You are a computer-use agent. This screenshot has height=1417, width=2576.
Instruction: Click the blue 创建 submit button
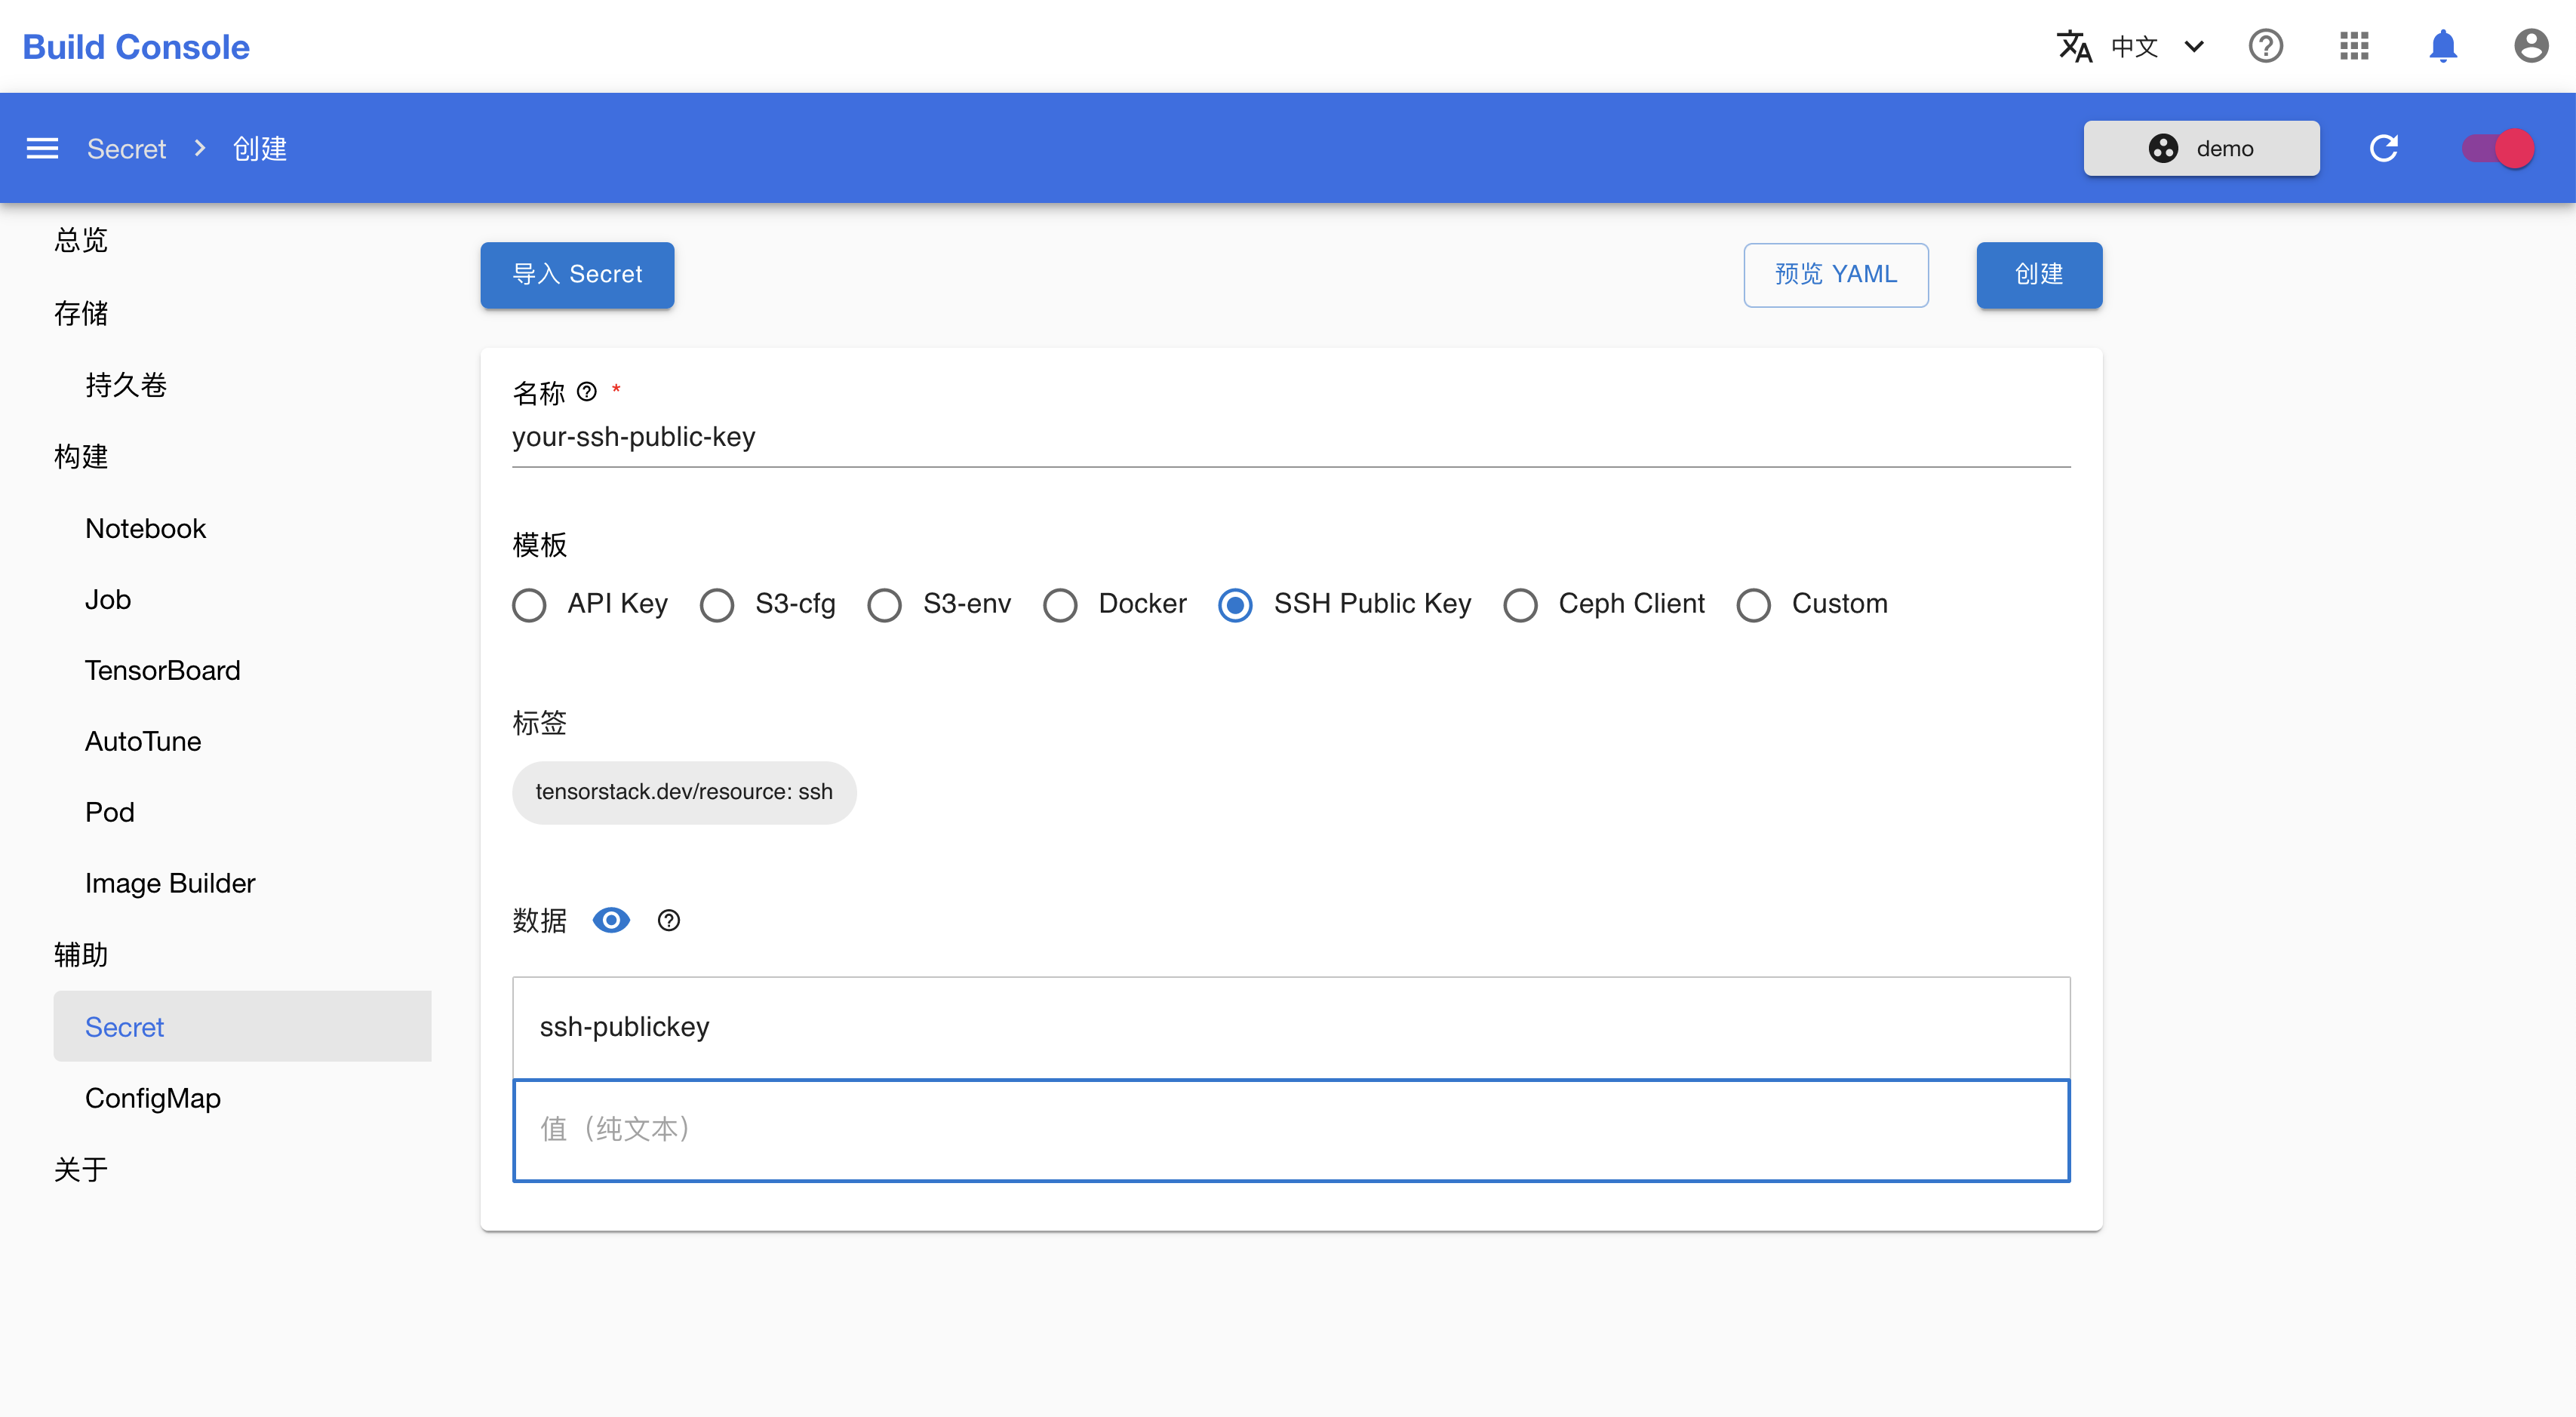2039,275
